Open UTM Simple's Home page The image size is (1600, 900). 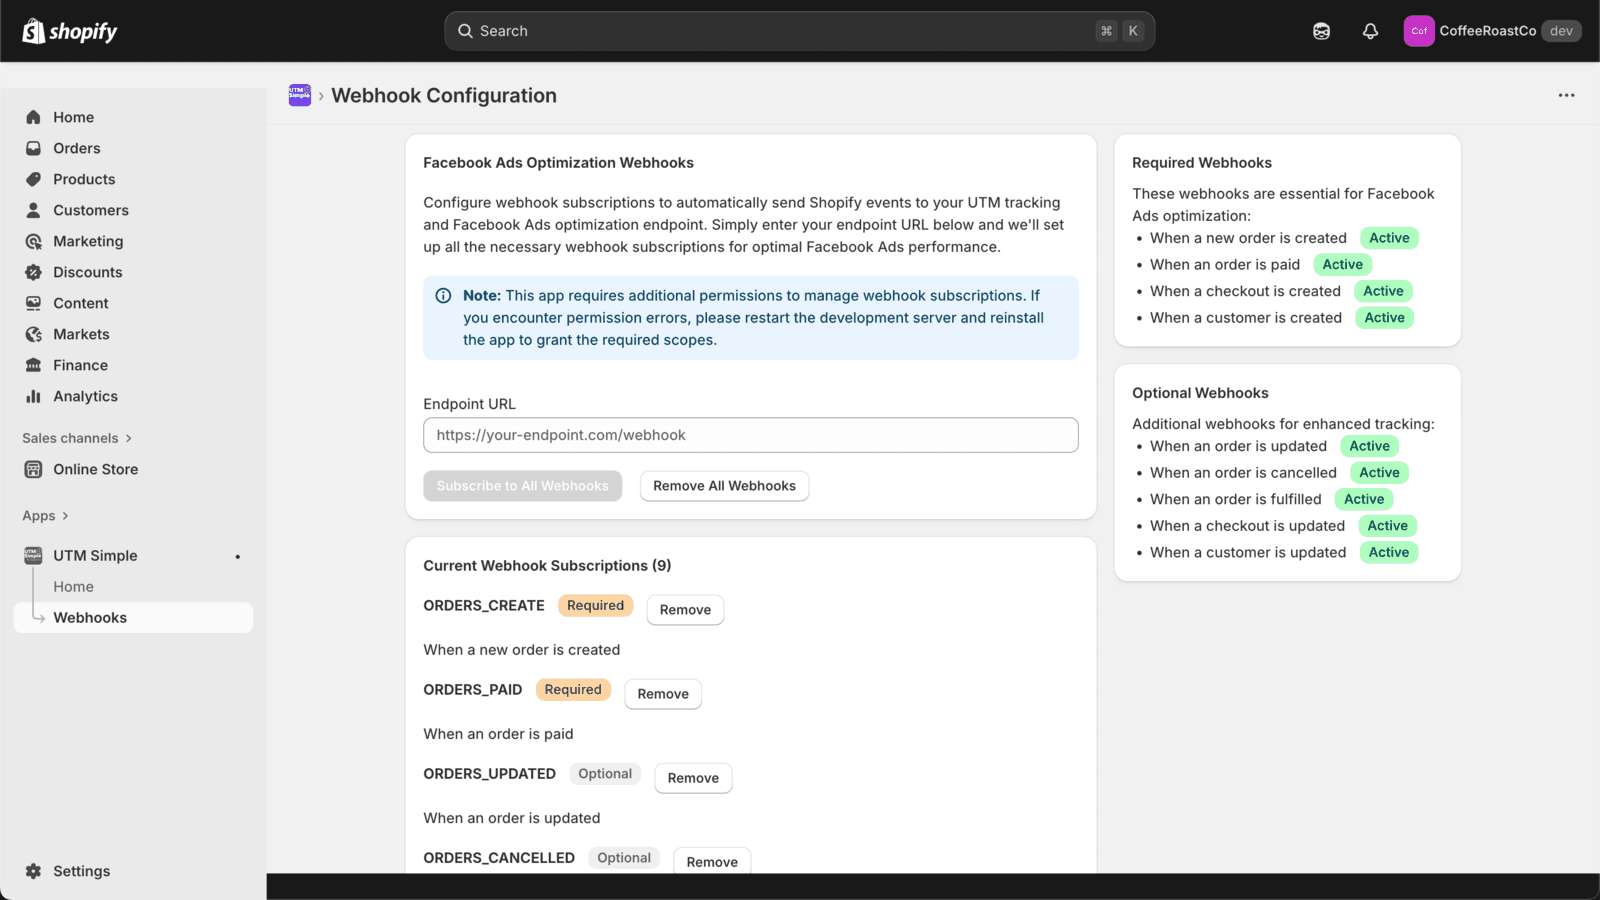(x=73, y=586)
